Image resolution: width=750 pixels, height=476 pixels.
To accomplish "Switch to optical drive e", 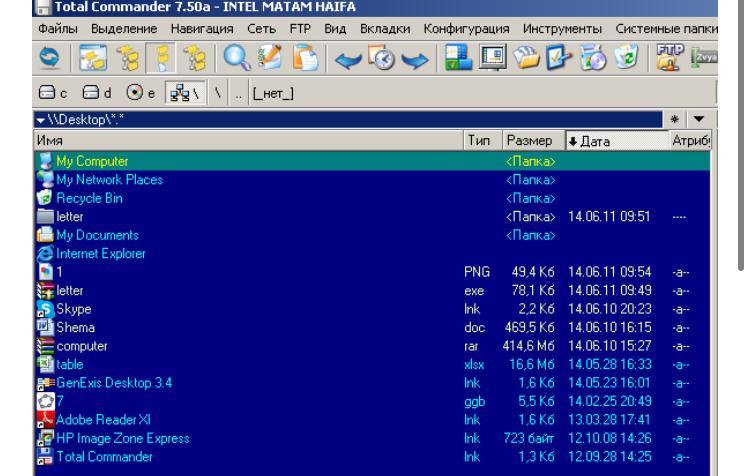I will tap(141, 93).
